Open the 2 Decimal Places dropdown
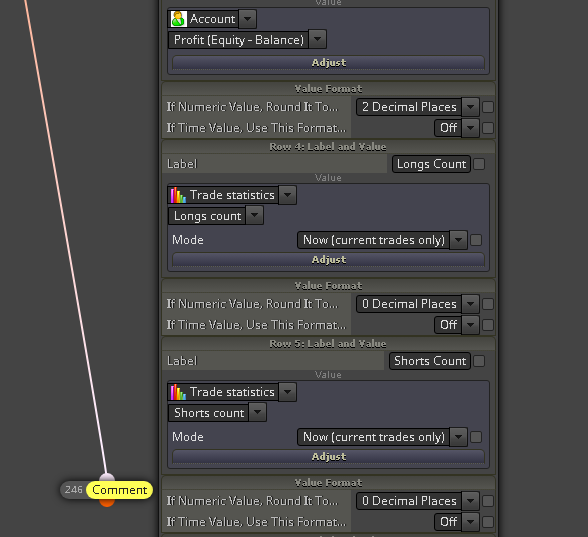The image size is (588, 537). point(470,107)
